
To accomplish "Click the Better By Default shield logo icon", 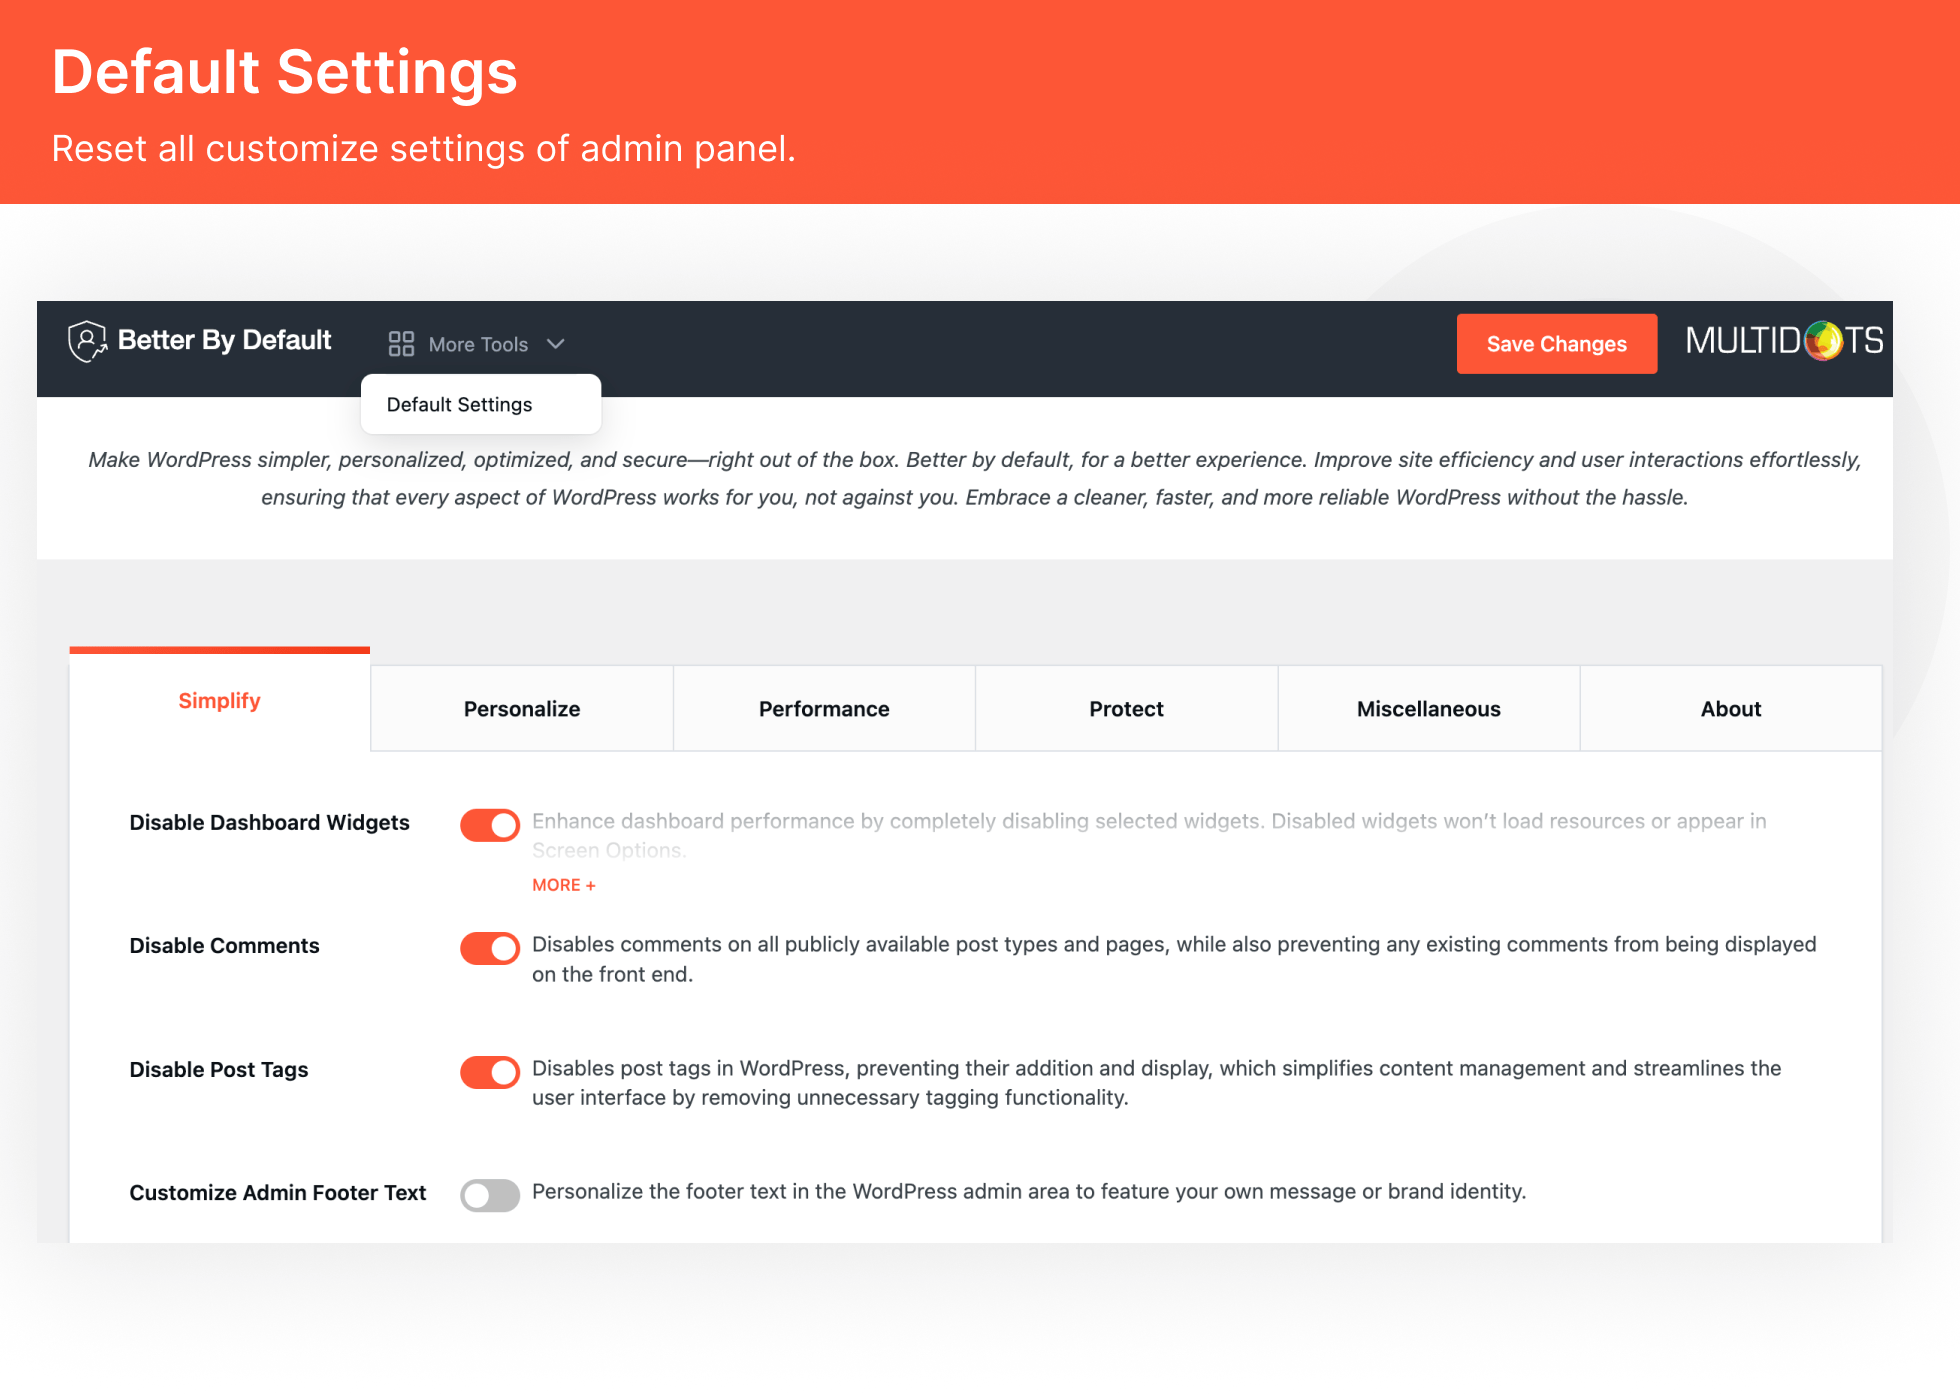I will 87,341.
